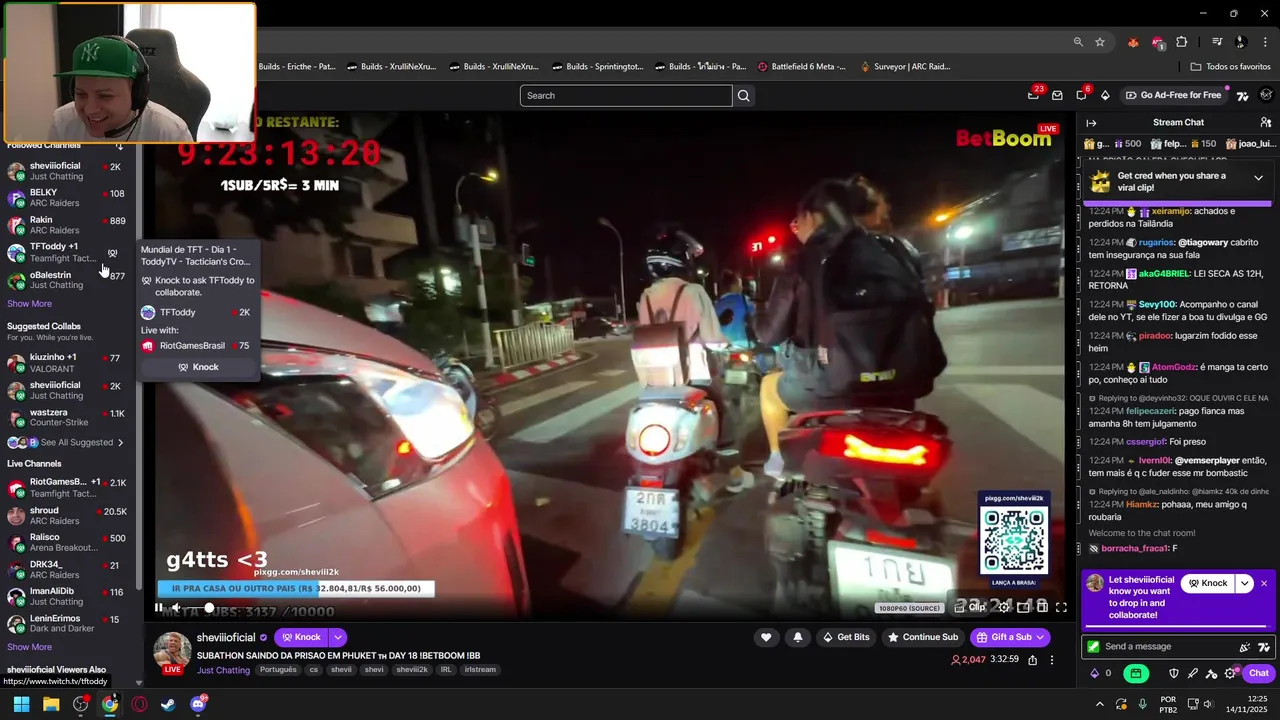Open MetaMask fox extension icon

(1133, 42)
